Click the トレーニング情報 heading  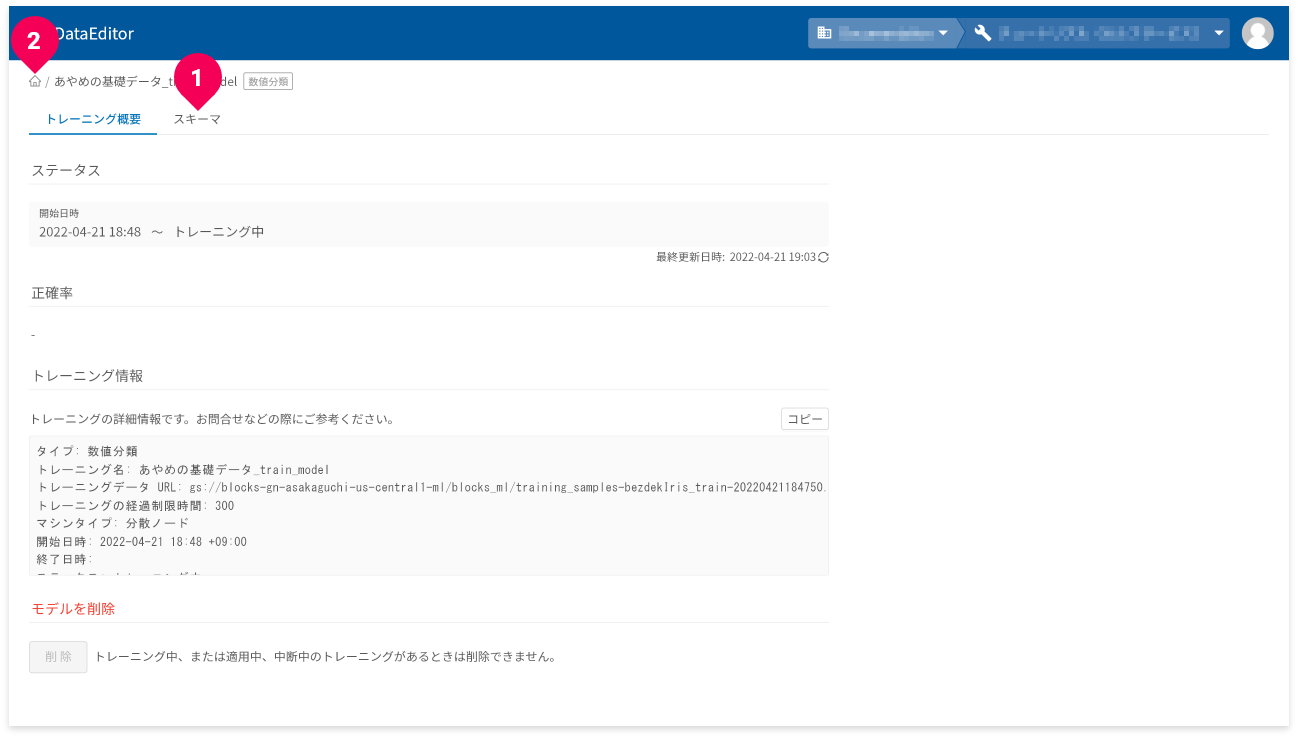87,376
